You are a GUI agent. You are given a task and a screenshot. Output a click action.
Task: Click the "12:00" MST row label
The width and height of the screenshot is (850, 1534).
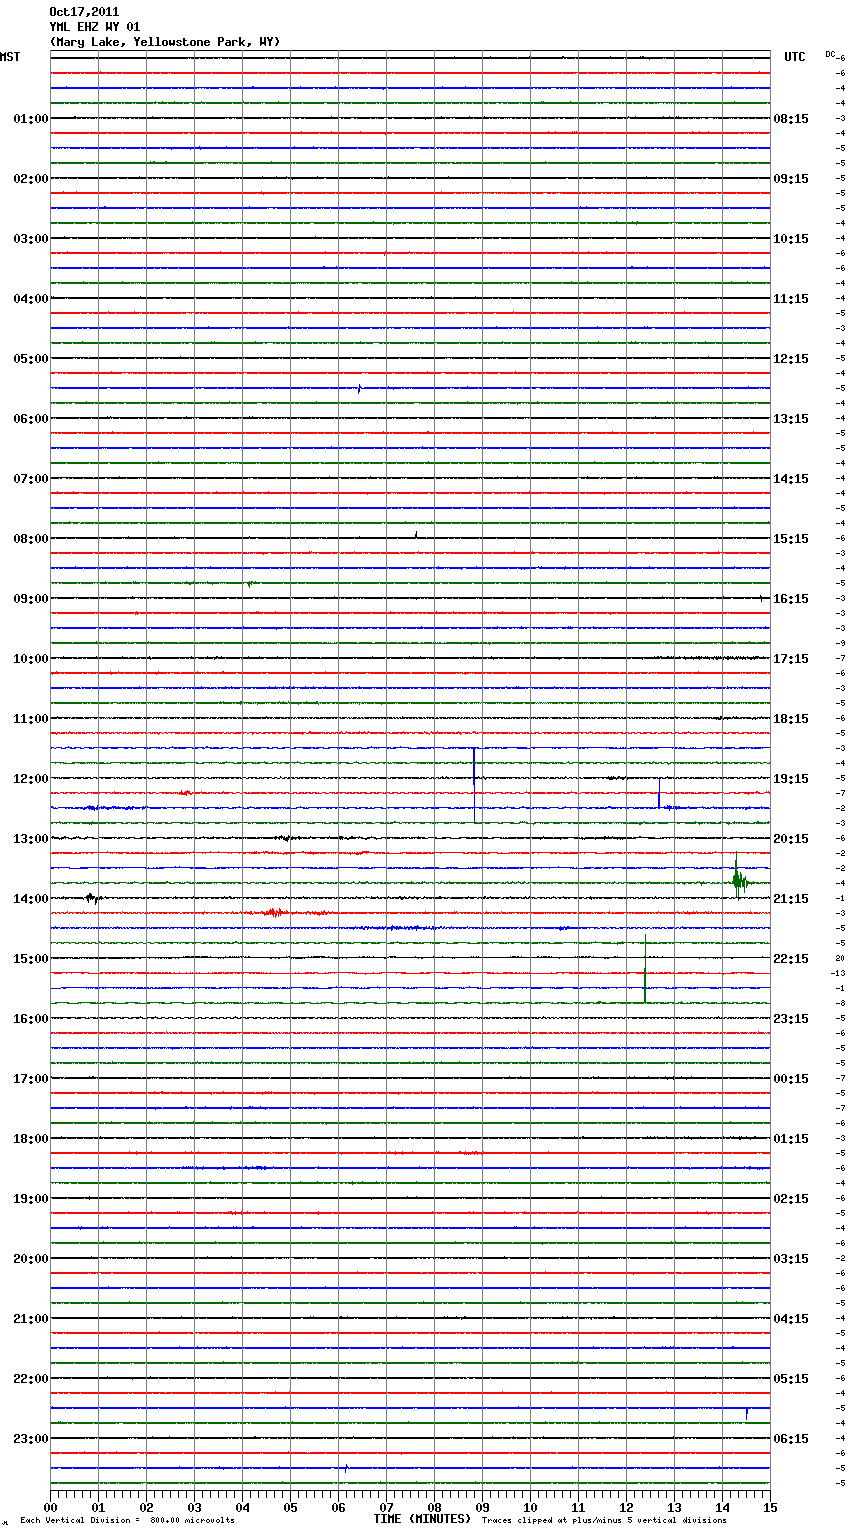click(31, 779)
